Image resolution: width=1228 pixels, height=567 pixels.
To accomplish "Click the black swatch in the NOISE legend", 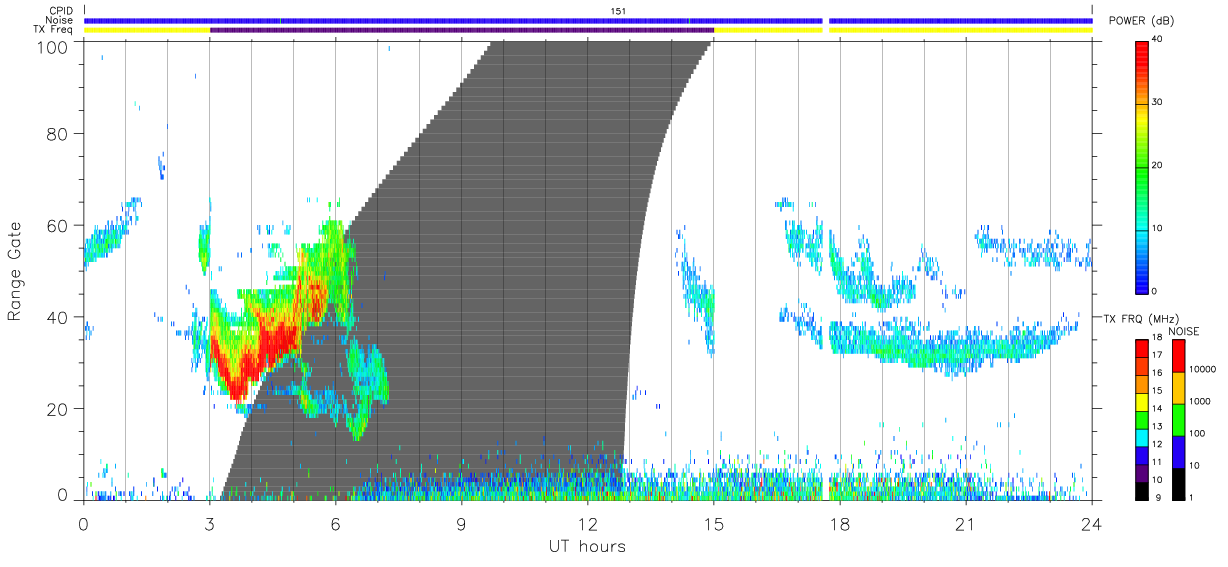I will pos(1177,484).
